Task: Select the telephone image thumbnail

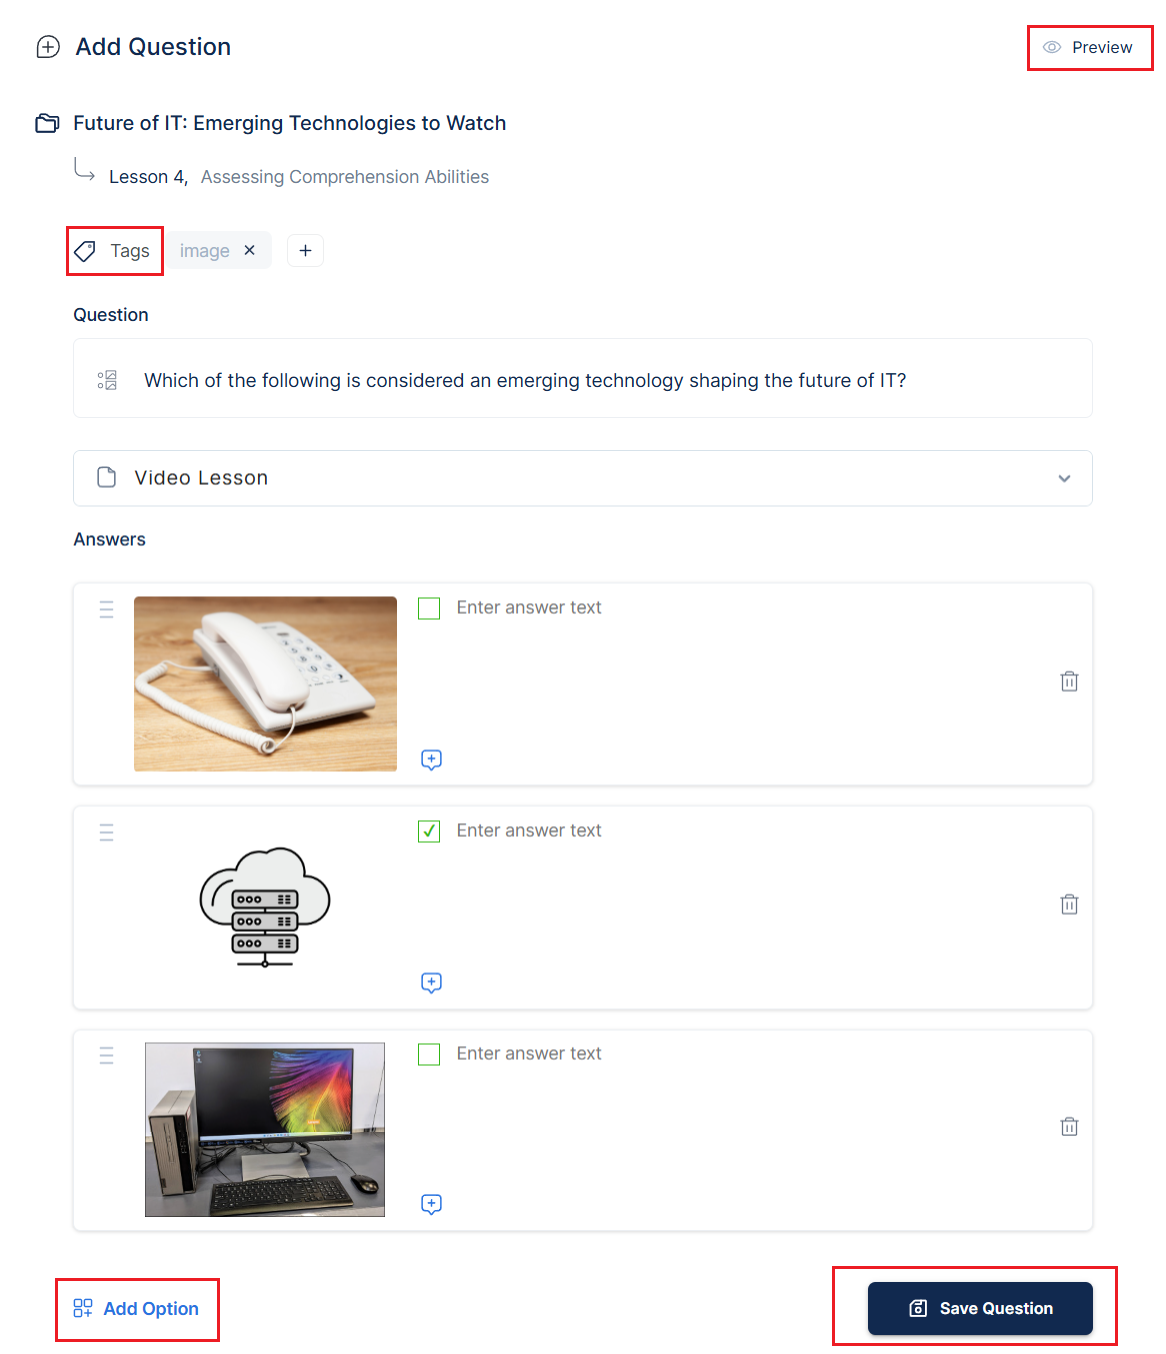Action: pos(265,683)
